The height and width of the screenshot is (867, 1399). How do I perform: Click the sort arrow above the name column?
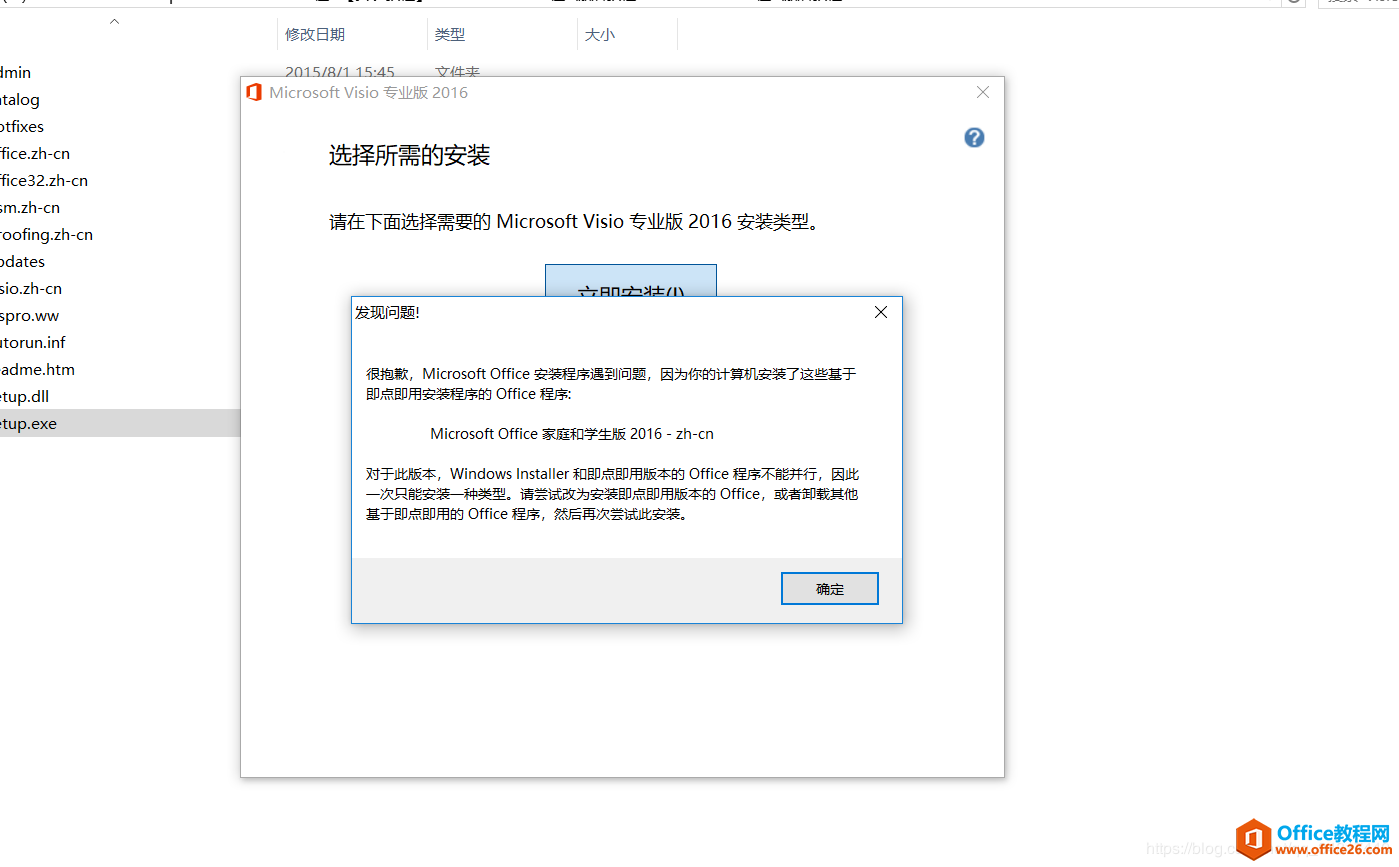[x=114, y=21]
